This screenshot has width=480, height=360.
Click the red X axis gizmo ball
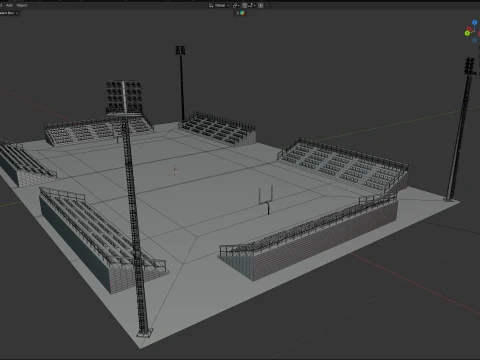[x=469, y=29]
